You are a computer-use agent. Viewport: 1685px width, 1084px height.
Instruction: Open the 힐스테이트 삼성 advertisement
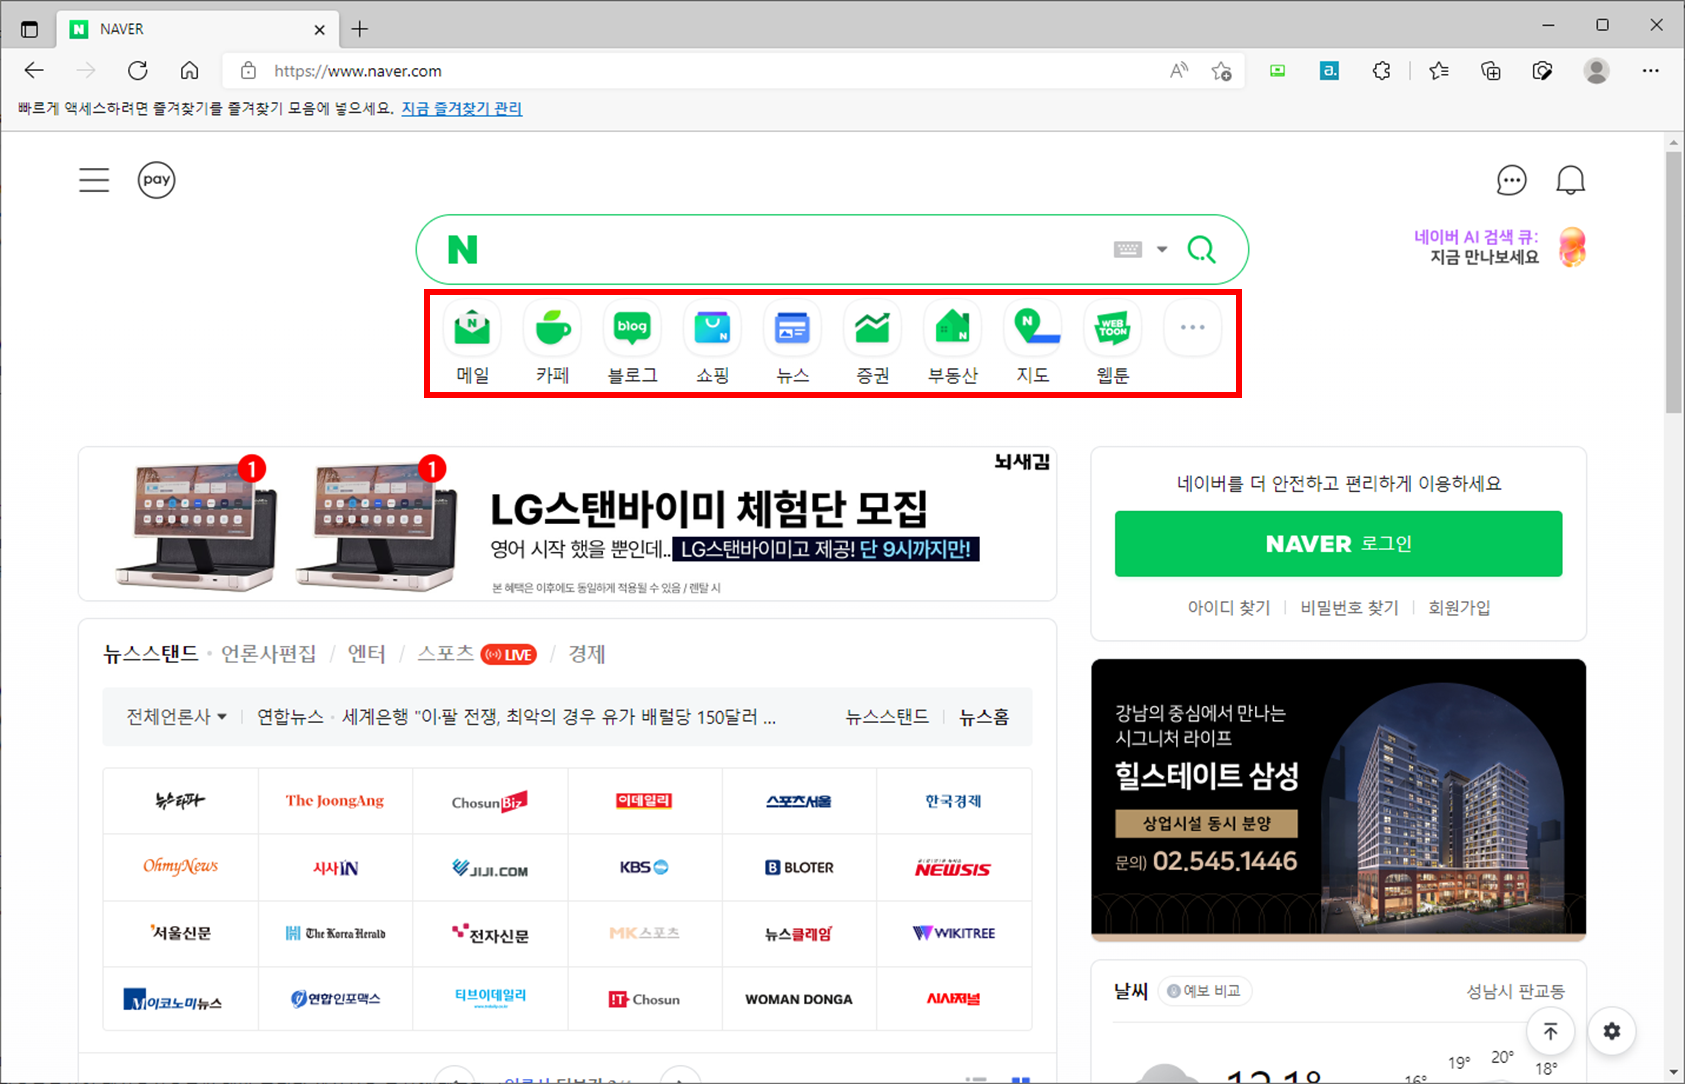tap(1338, 800)
